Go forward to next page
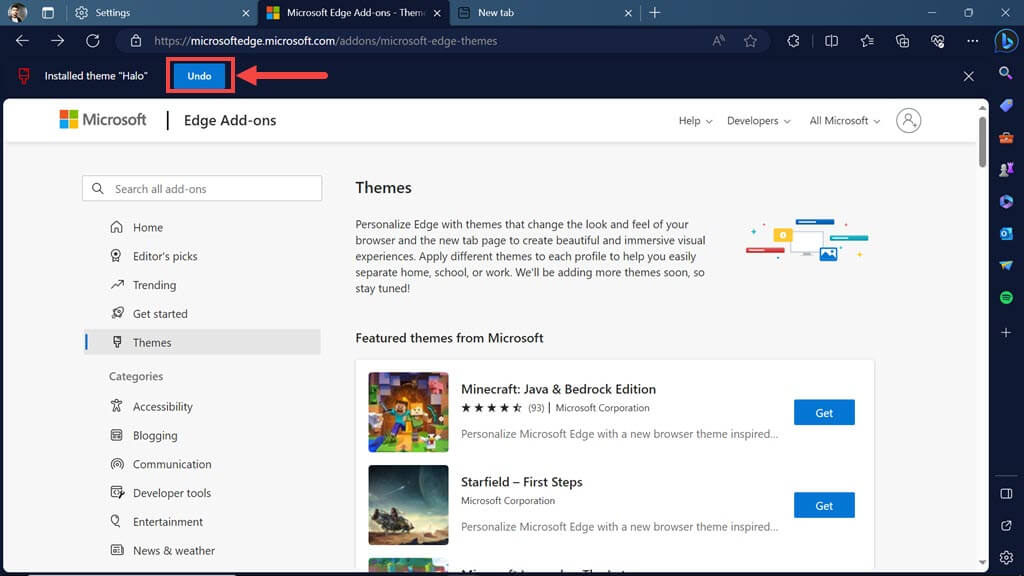1024x576 pixels. [57, 40]
